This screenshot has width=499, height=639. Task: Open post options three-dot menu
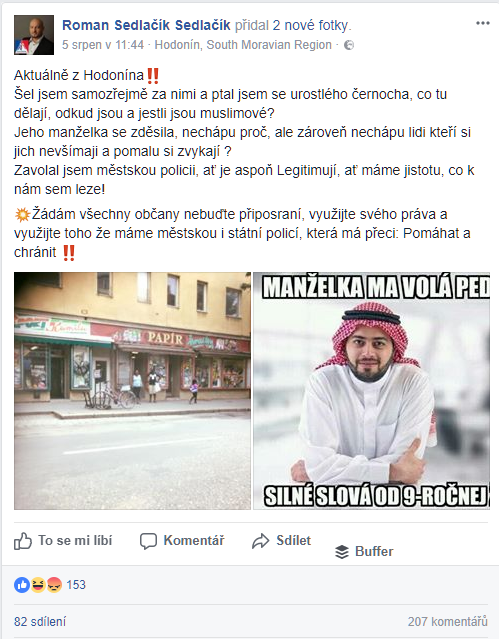point(482,23)
